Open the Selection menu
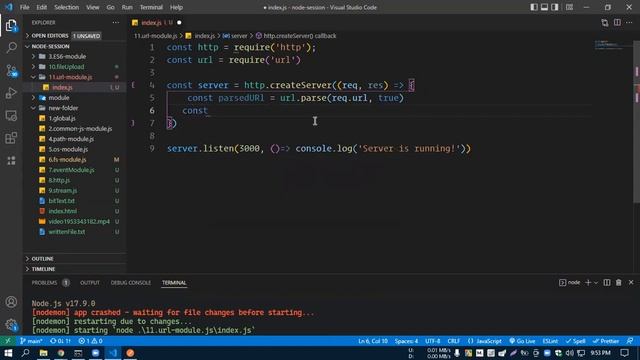The image size is (640, 360). (66, 7)
